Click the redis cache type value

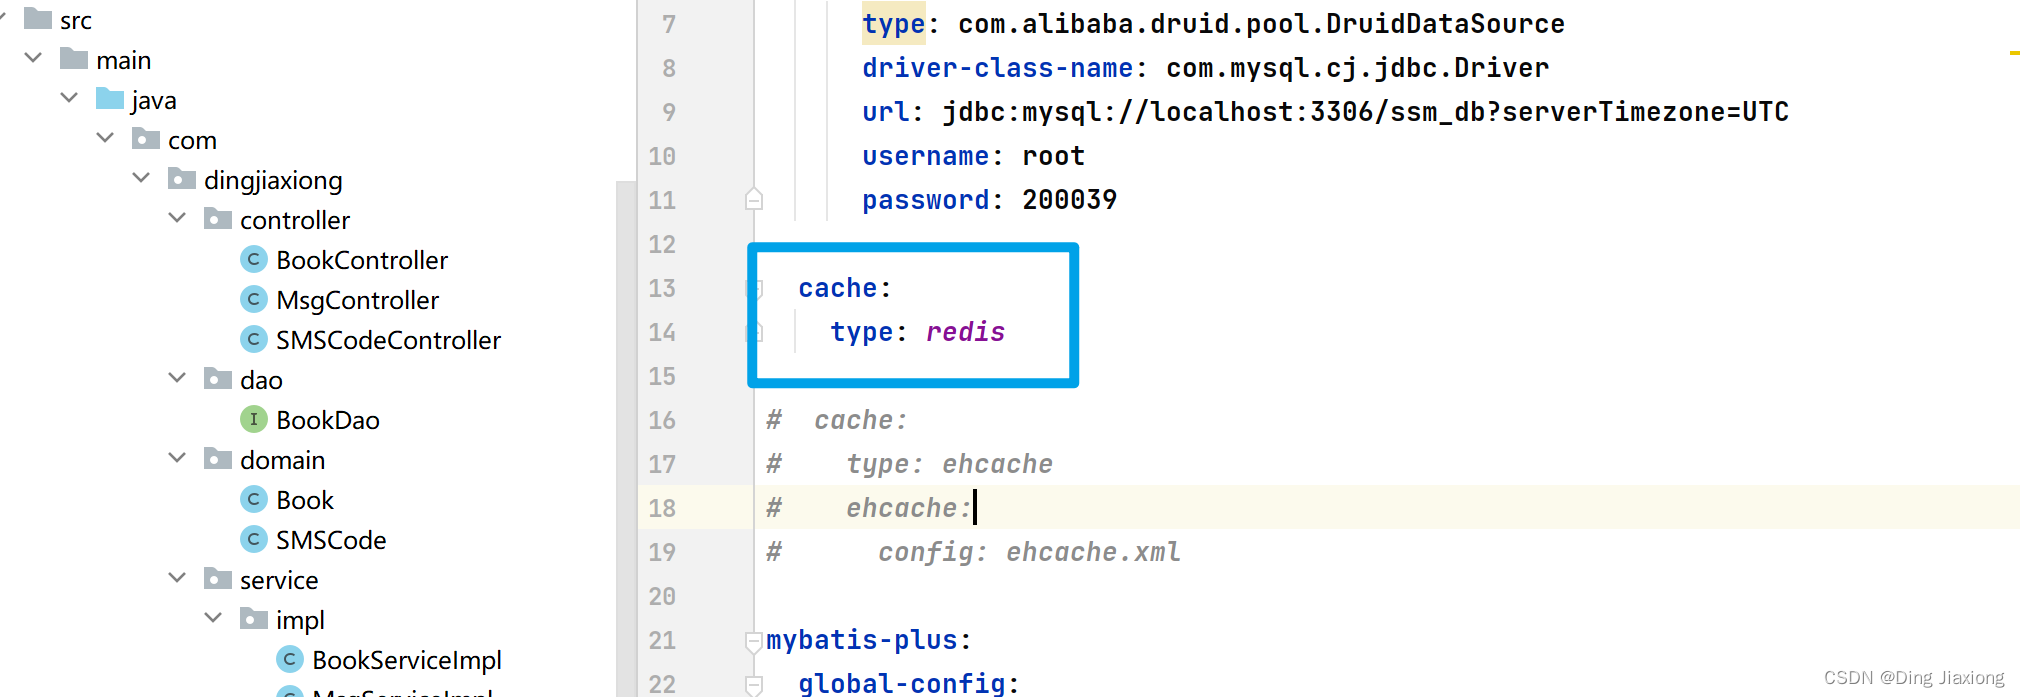965,332
